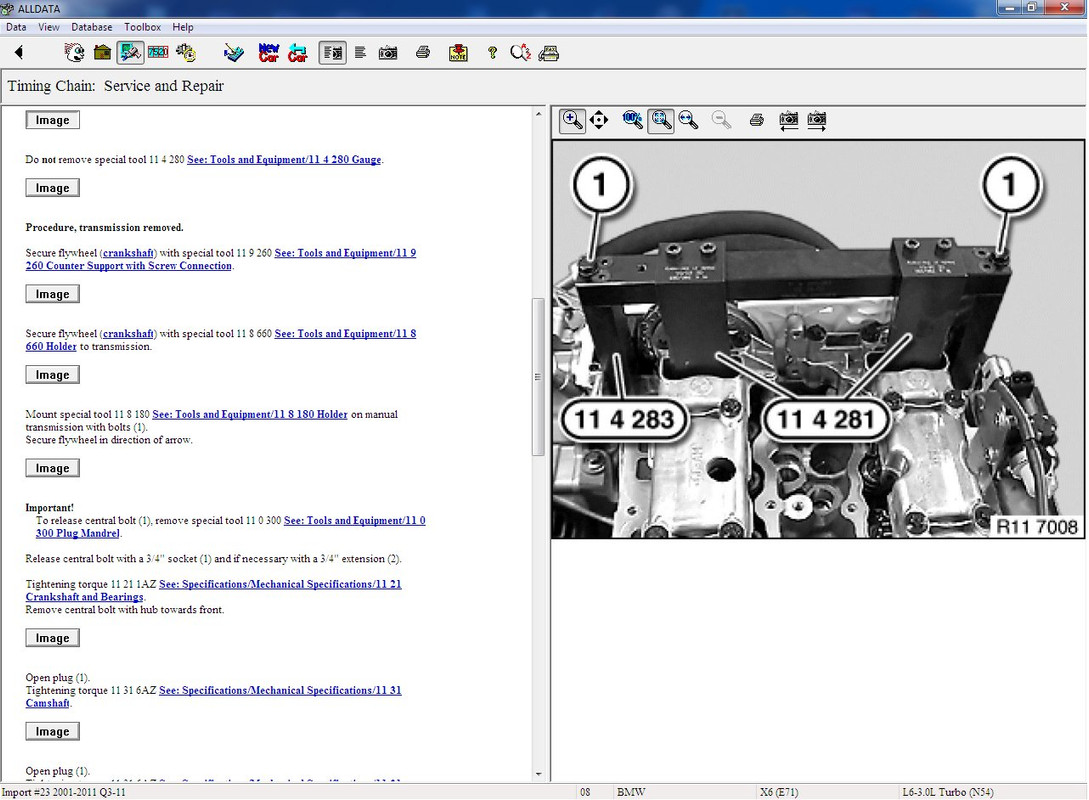This screenshot has width=1089, height=800.
Task: Click the repair information toolbar icon
Action: point(130,53)
